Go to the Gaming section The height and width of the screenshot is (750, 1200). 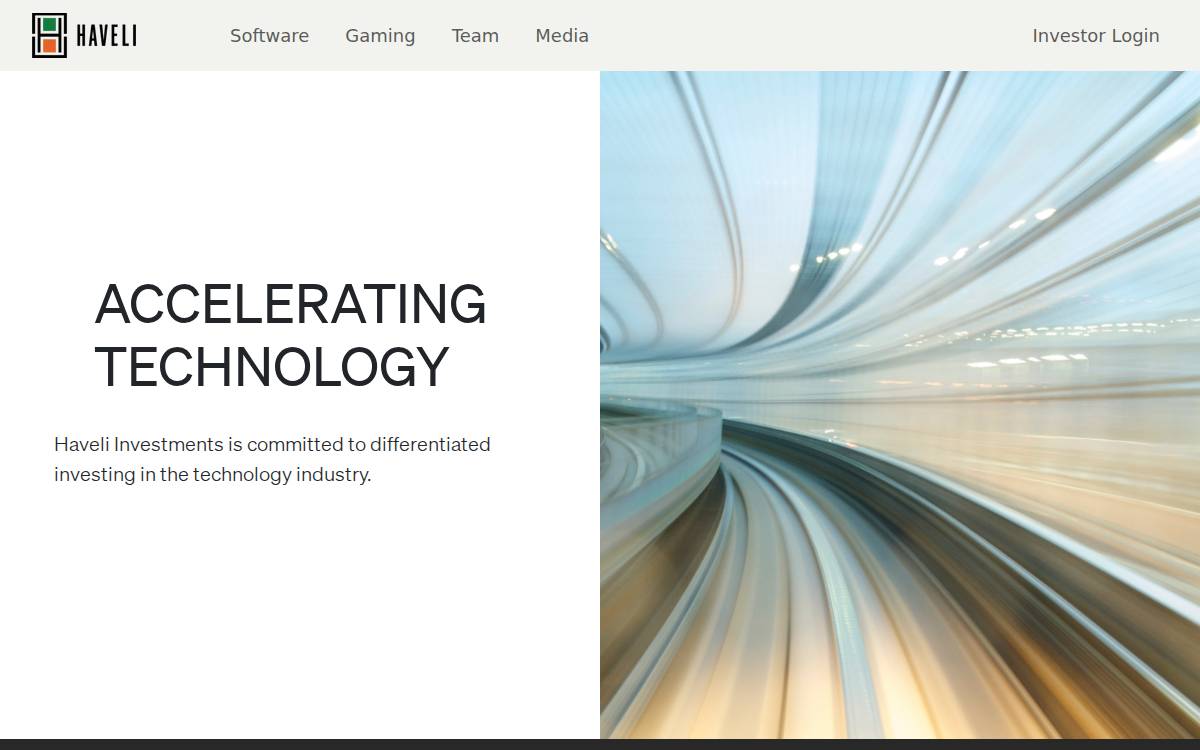click(x=380, y=36)
